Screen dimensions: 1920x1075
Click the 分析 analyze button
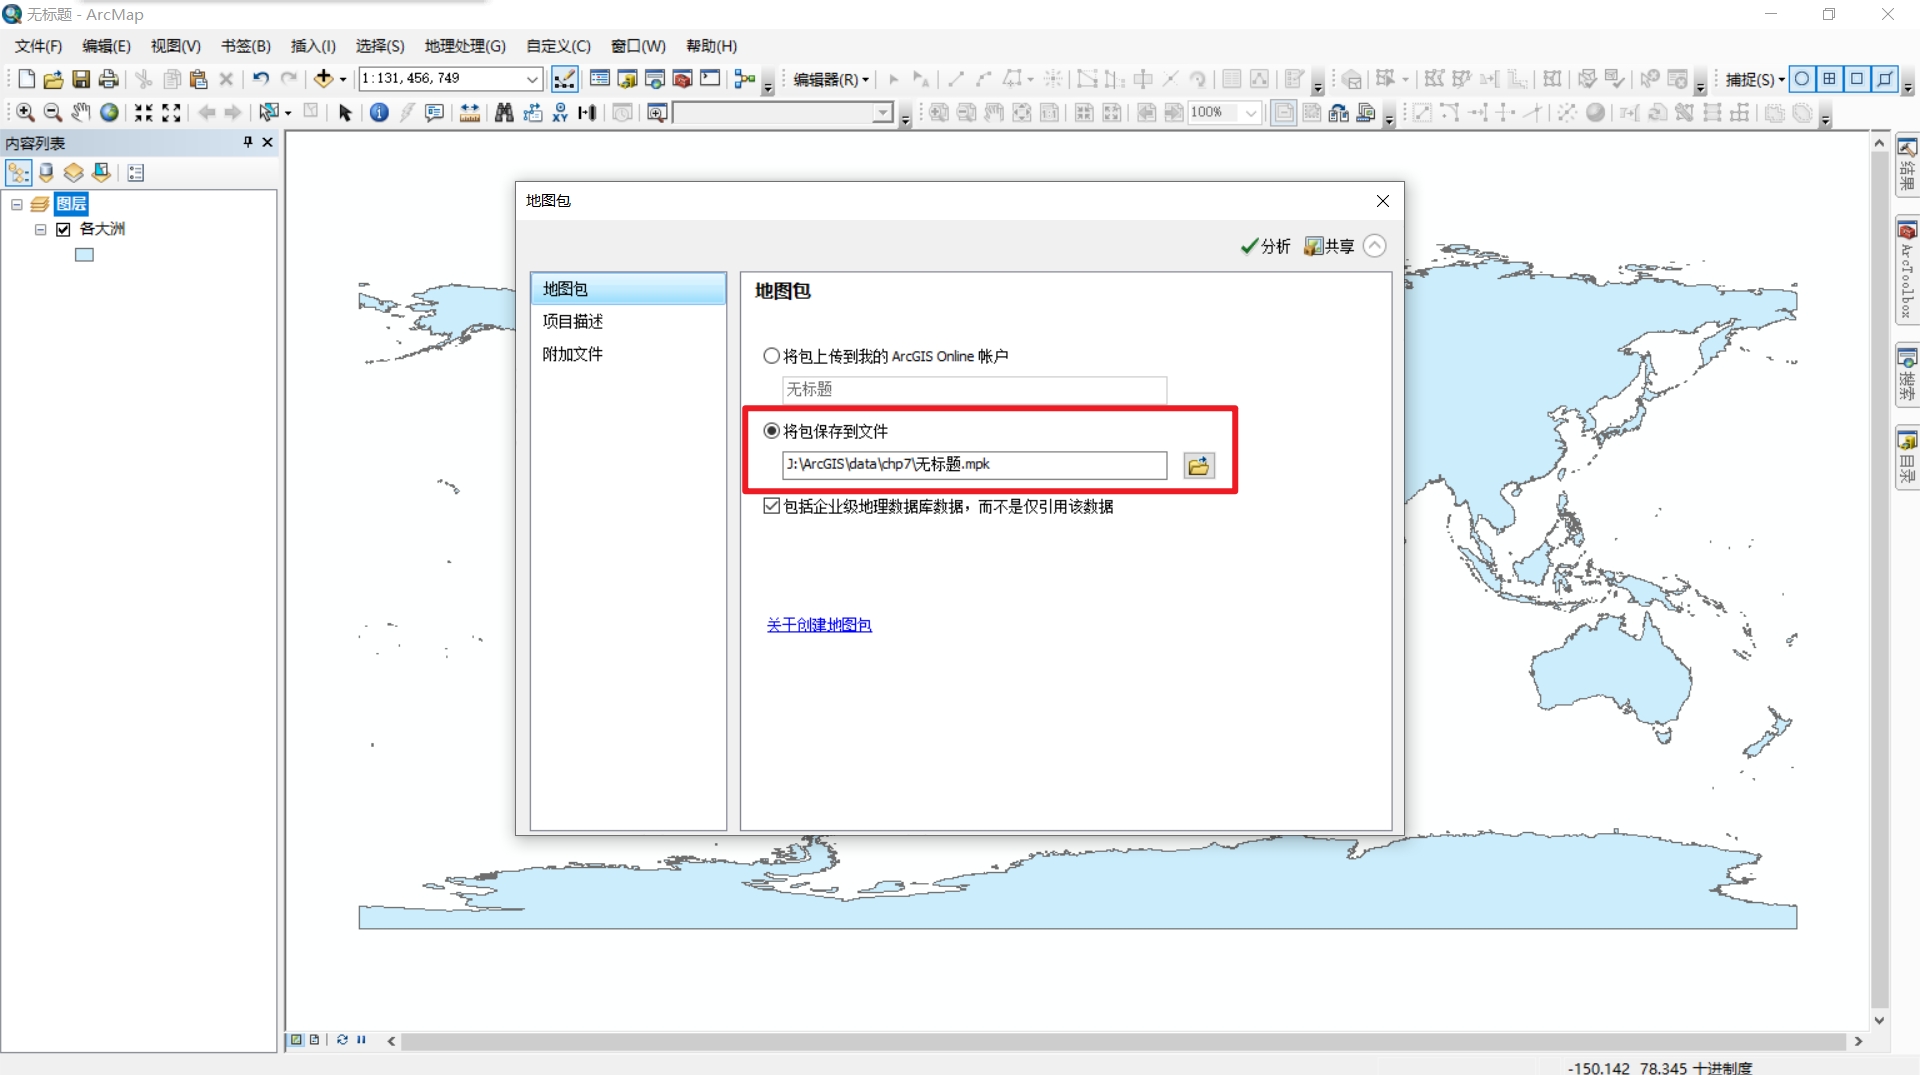point(1265,246)
